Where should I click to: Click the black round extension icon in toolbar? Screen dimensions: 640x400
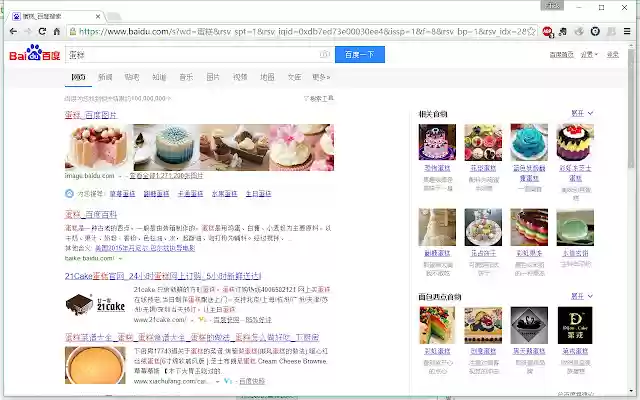595,31
